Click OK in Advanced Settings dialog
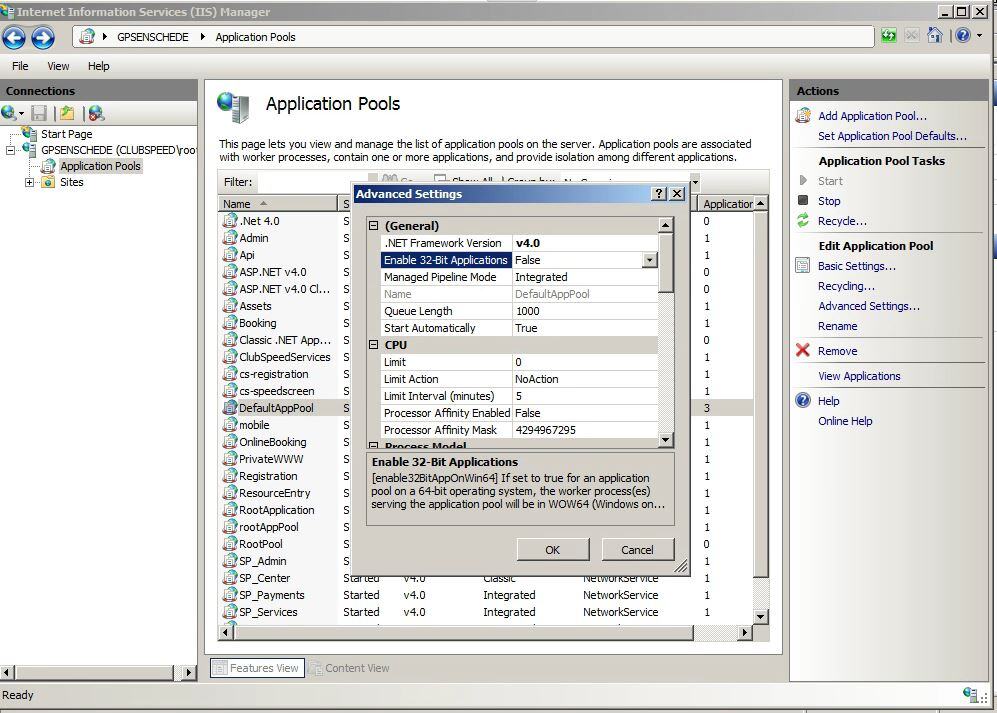 [x=553, y=550]
